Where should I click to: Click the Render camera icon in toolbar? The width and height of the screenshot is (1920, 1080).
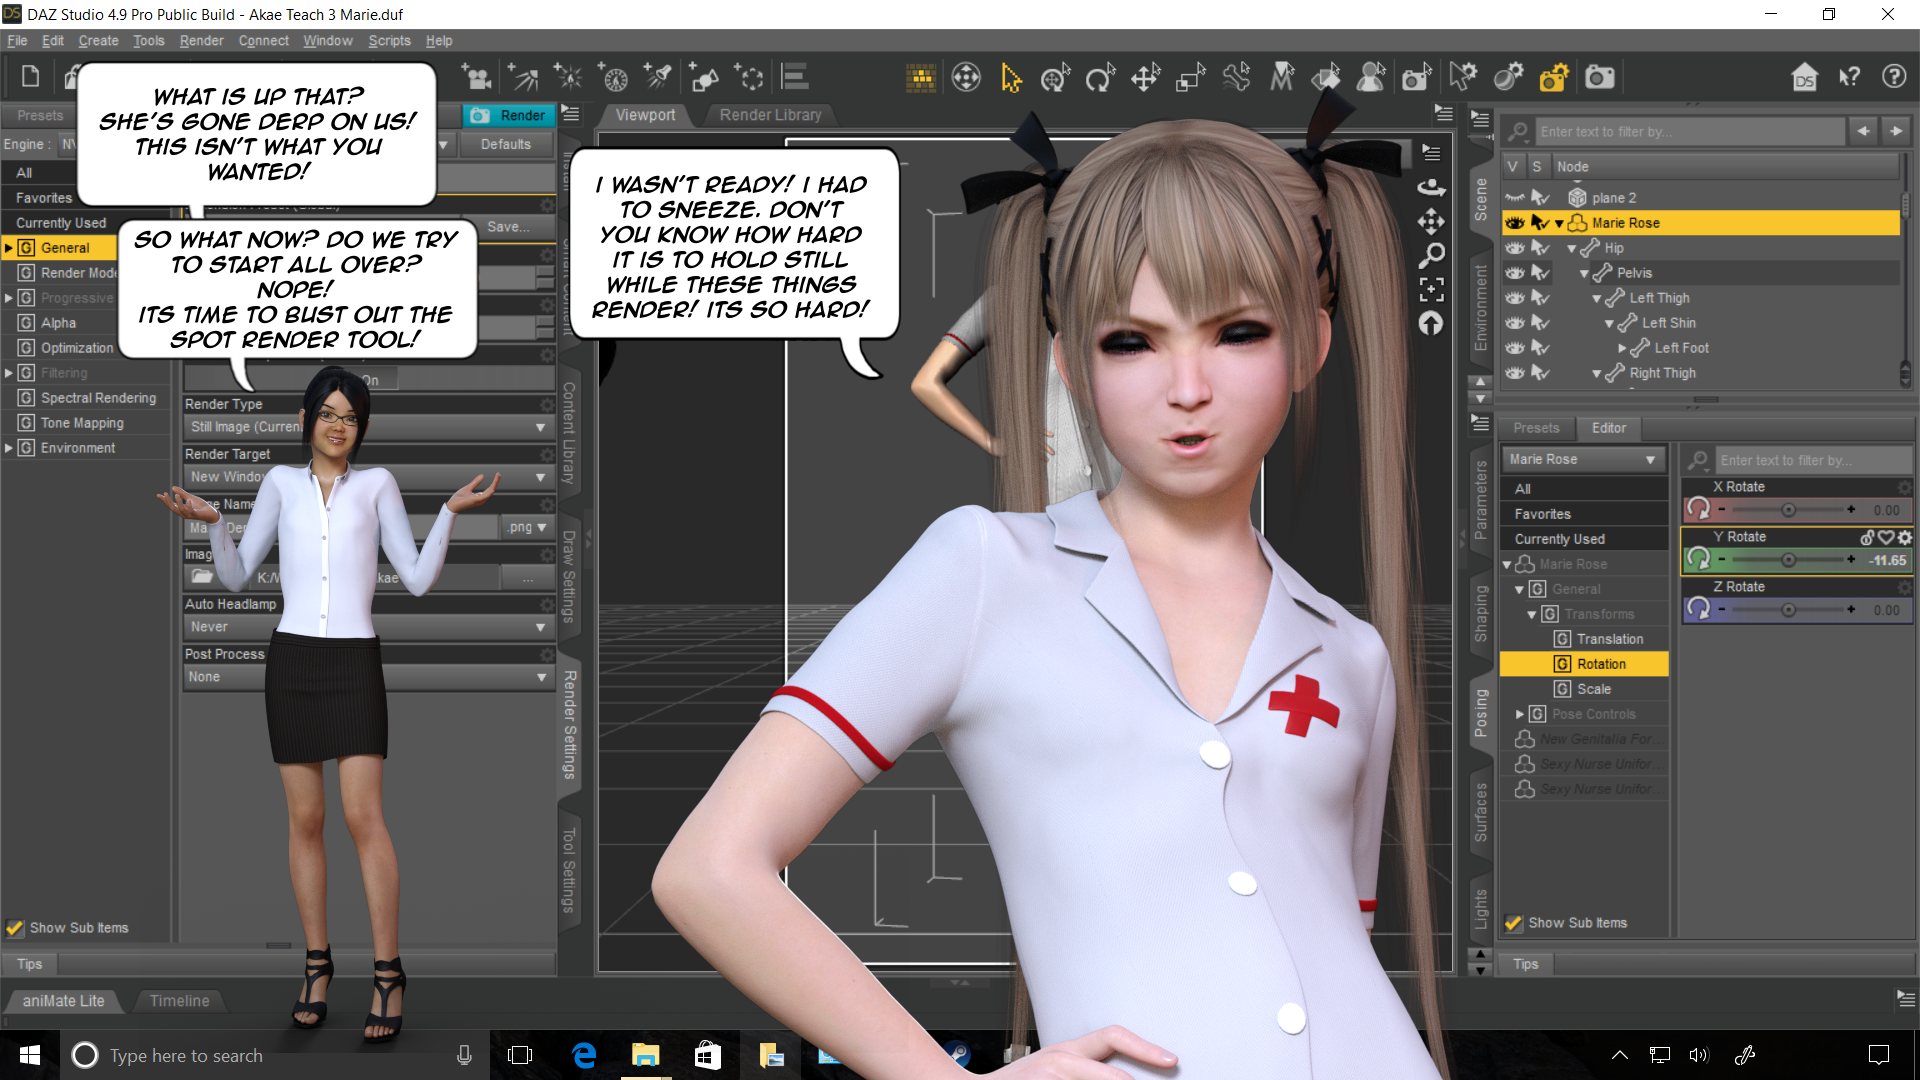click(1600, 77)
